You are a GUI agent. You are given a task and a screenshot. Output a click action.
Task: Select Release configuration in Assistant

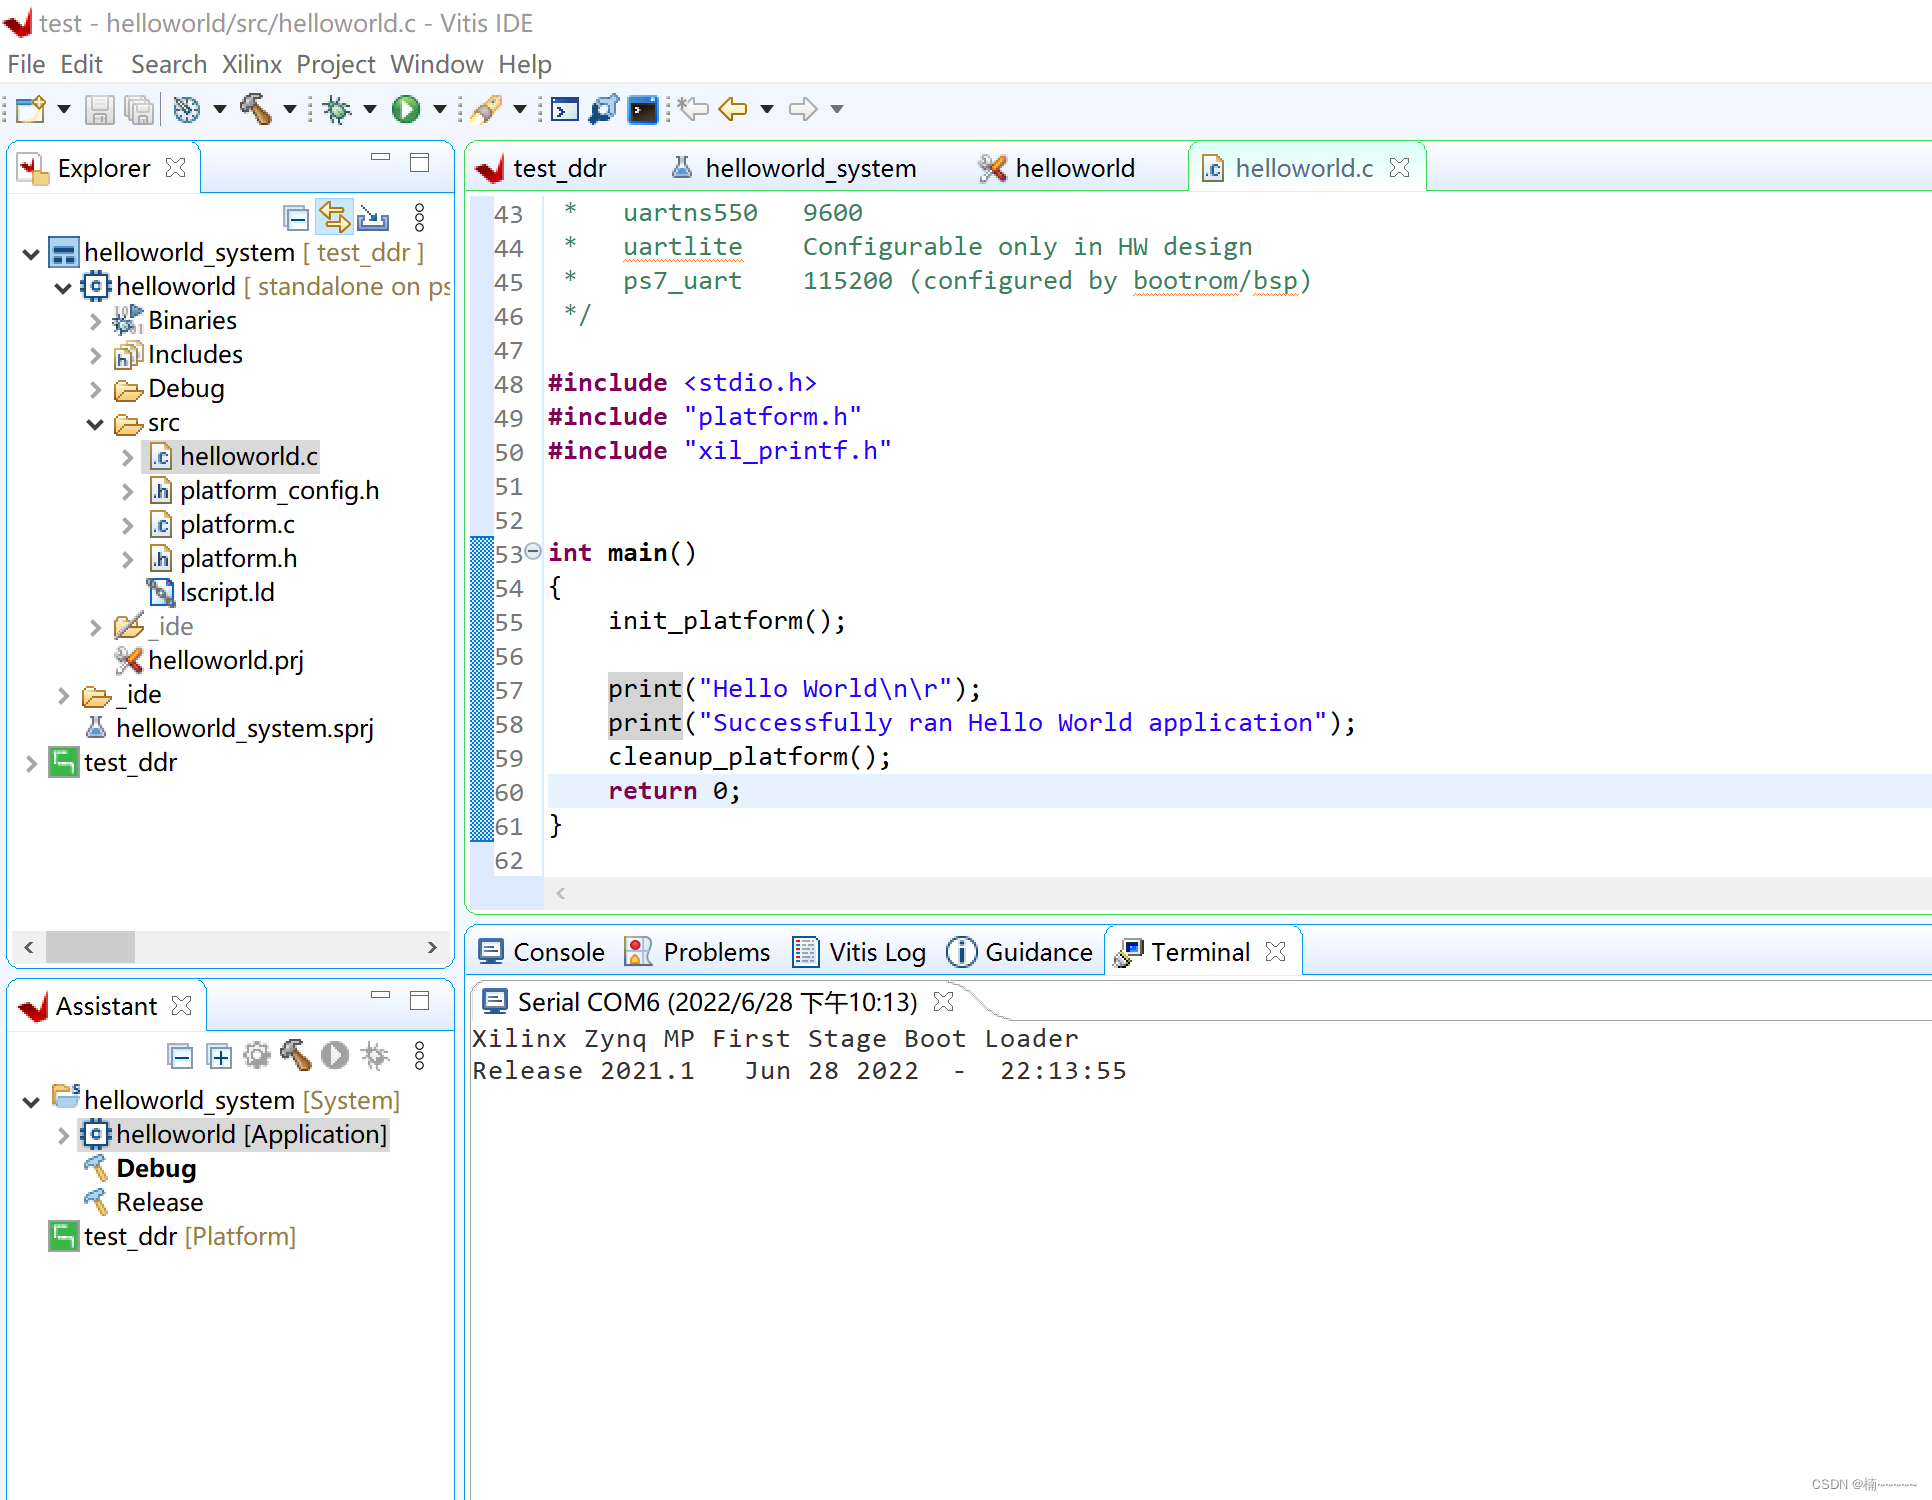[159, 1202]
